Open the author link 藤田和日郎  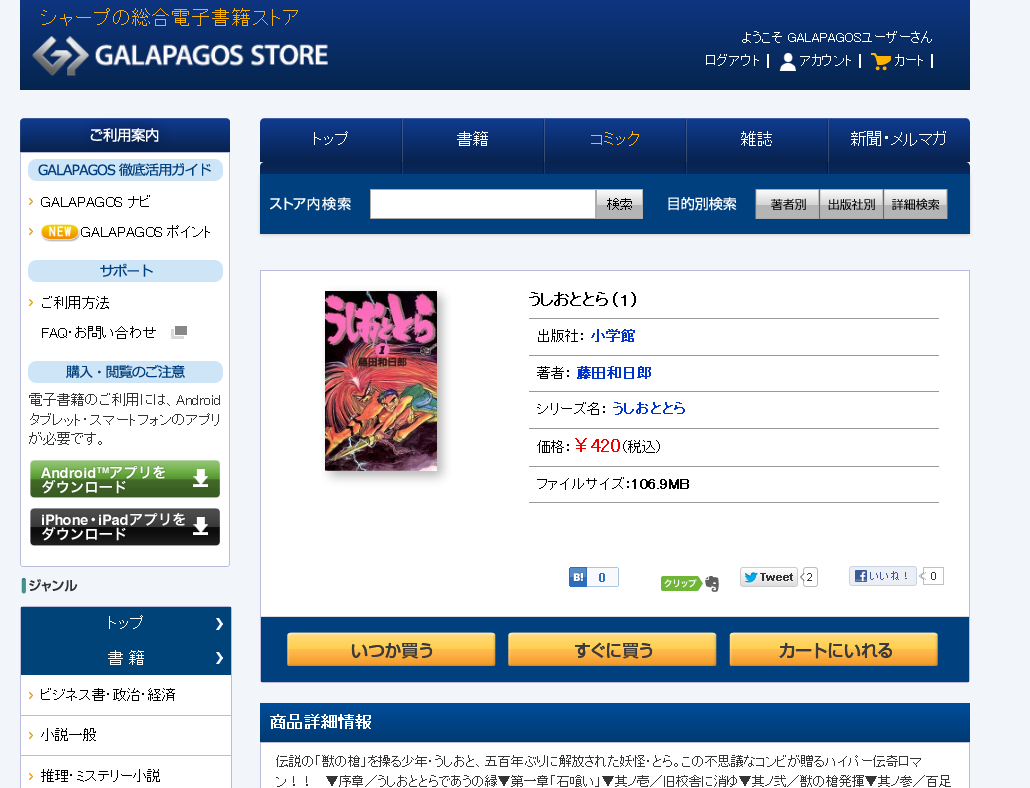(614, 373)
